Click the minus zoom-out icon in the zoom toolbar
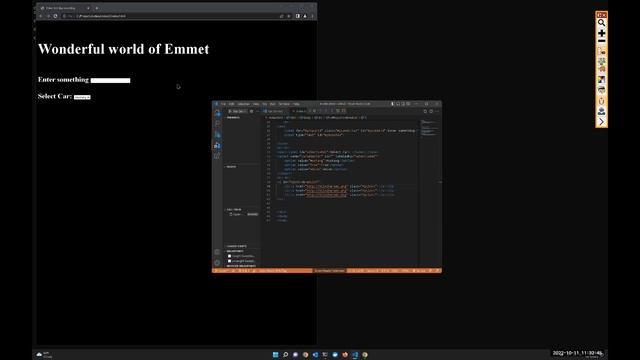This screenshot has height=360, width=640. (602, 41)
